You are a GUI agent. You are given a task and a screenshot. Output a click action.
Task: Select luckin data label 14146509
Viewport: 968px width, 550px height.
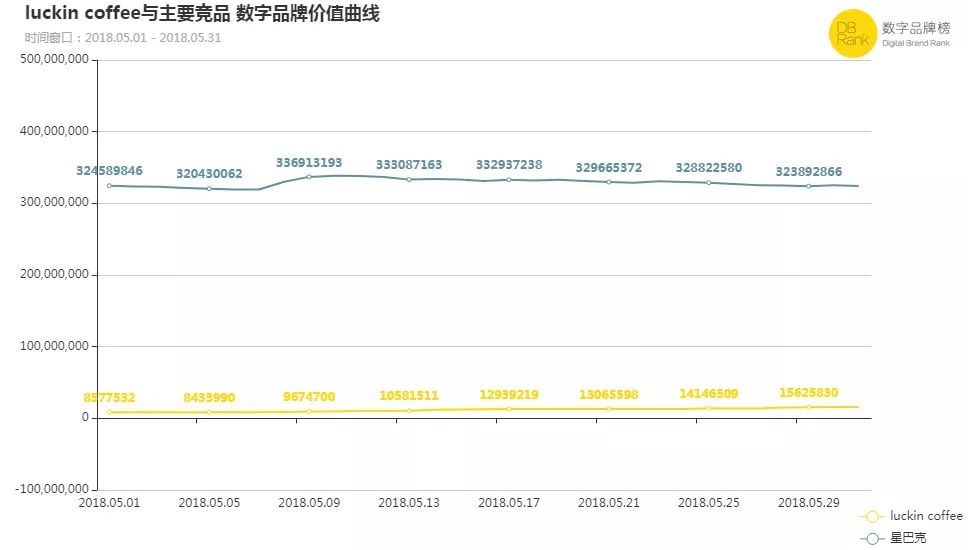(709, 393)
